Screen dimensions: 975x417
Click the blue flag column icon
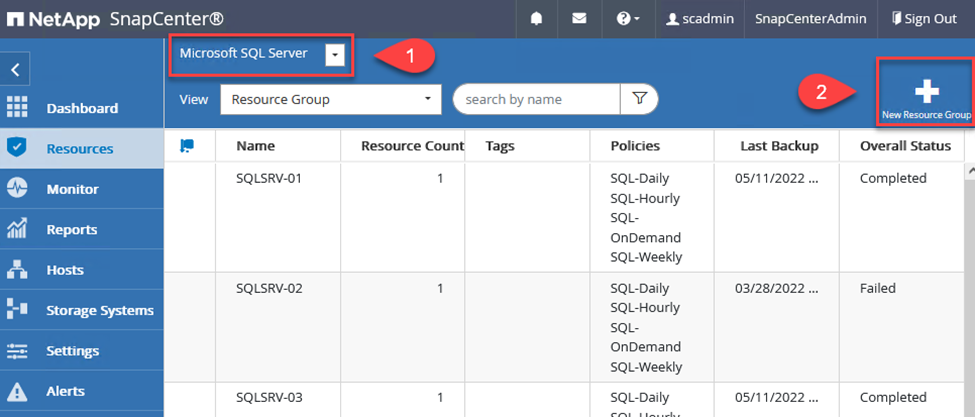186,146
